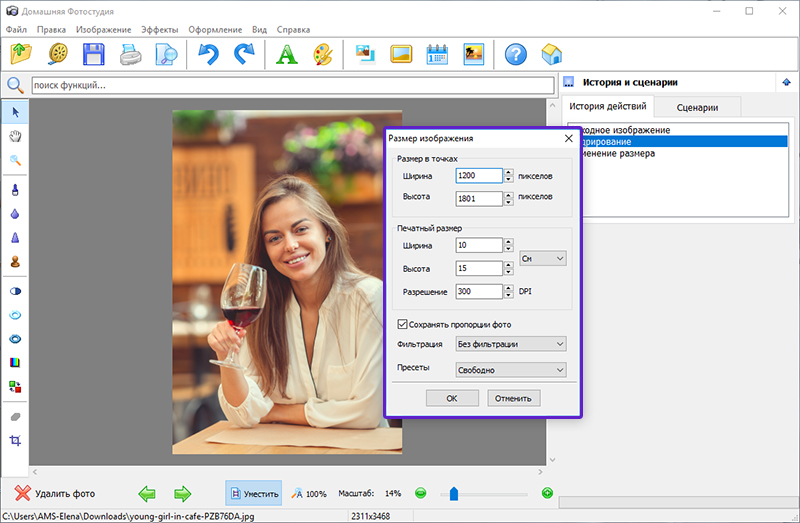Click the resolution DPI stepper arrows
The image size is (800, 523).
[x=509, y=291]
